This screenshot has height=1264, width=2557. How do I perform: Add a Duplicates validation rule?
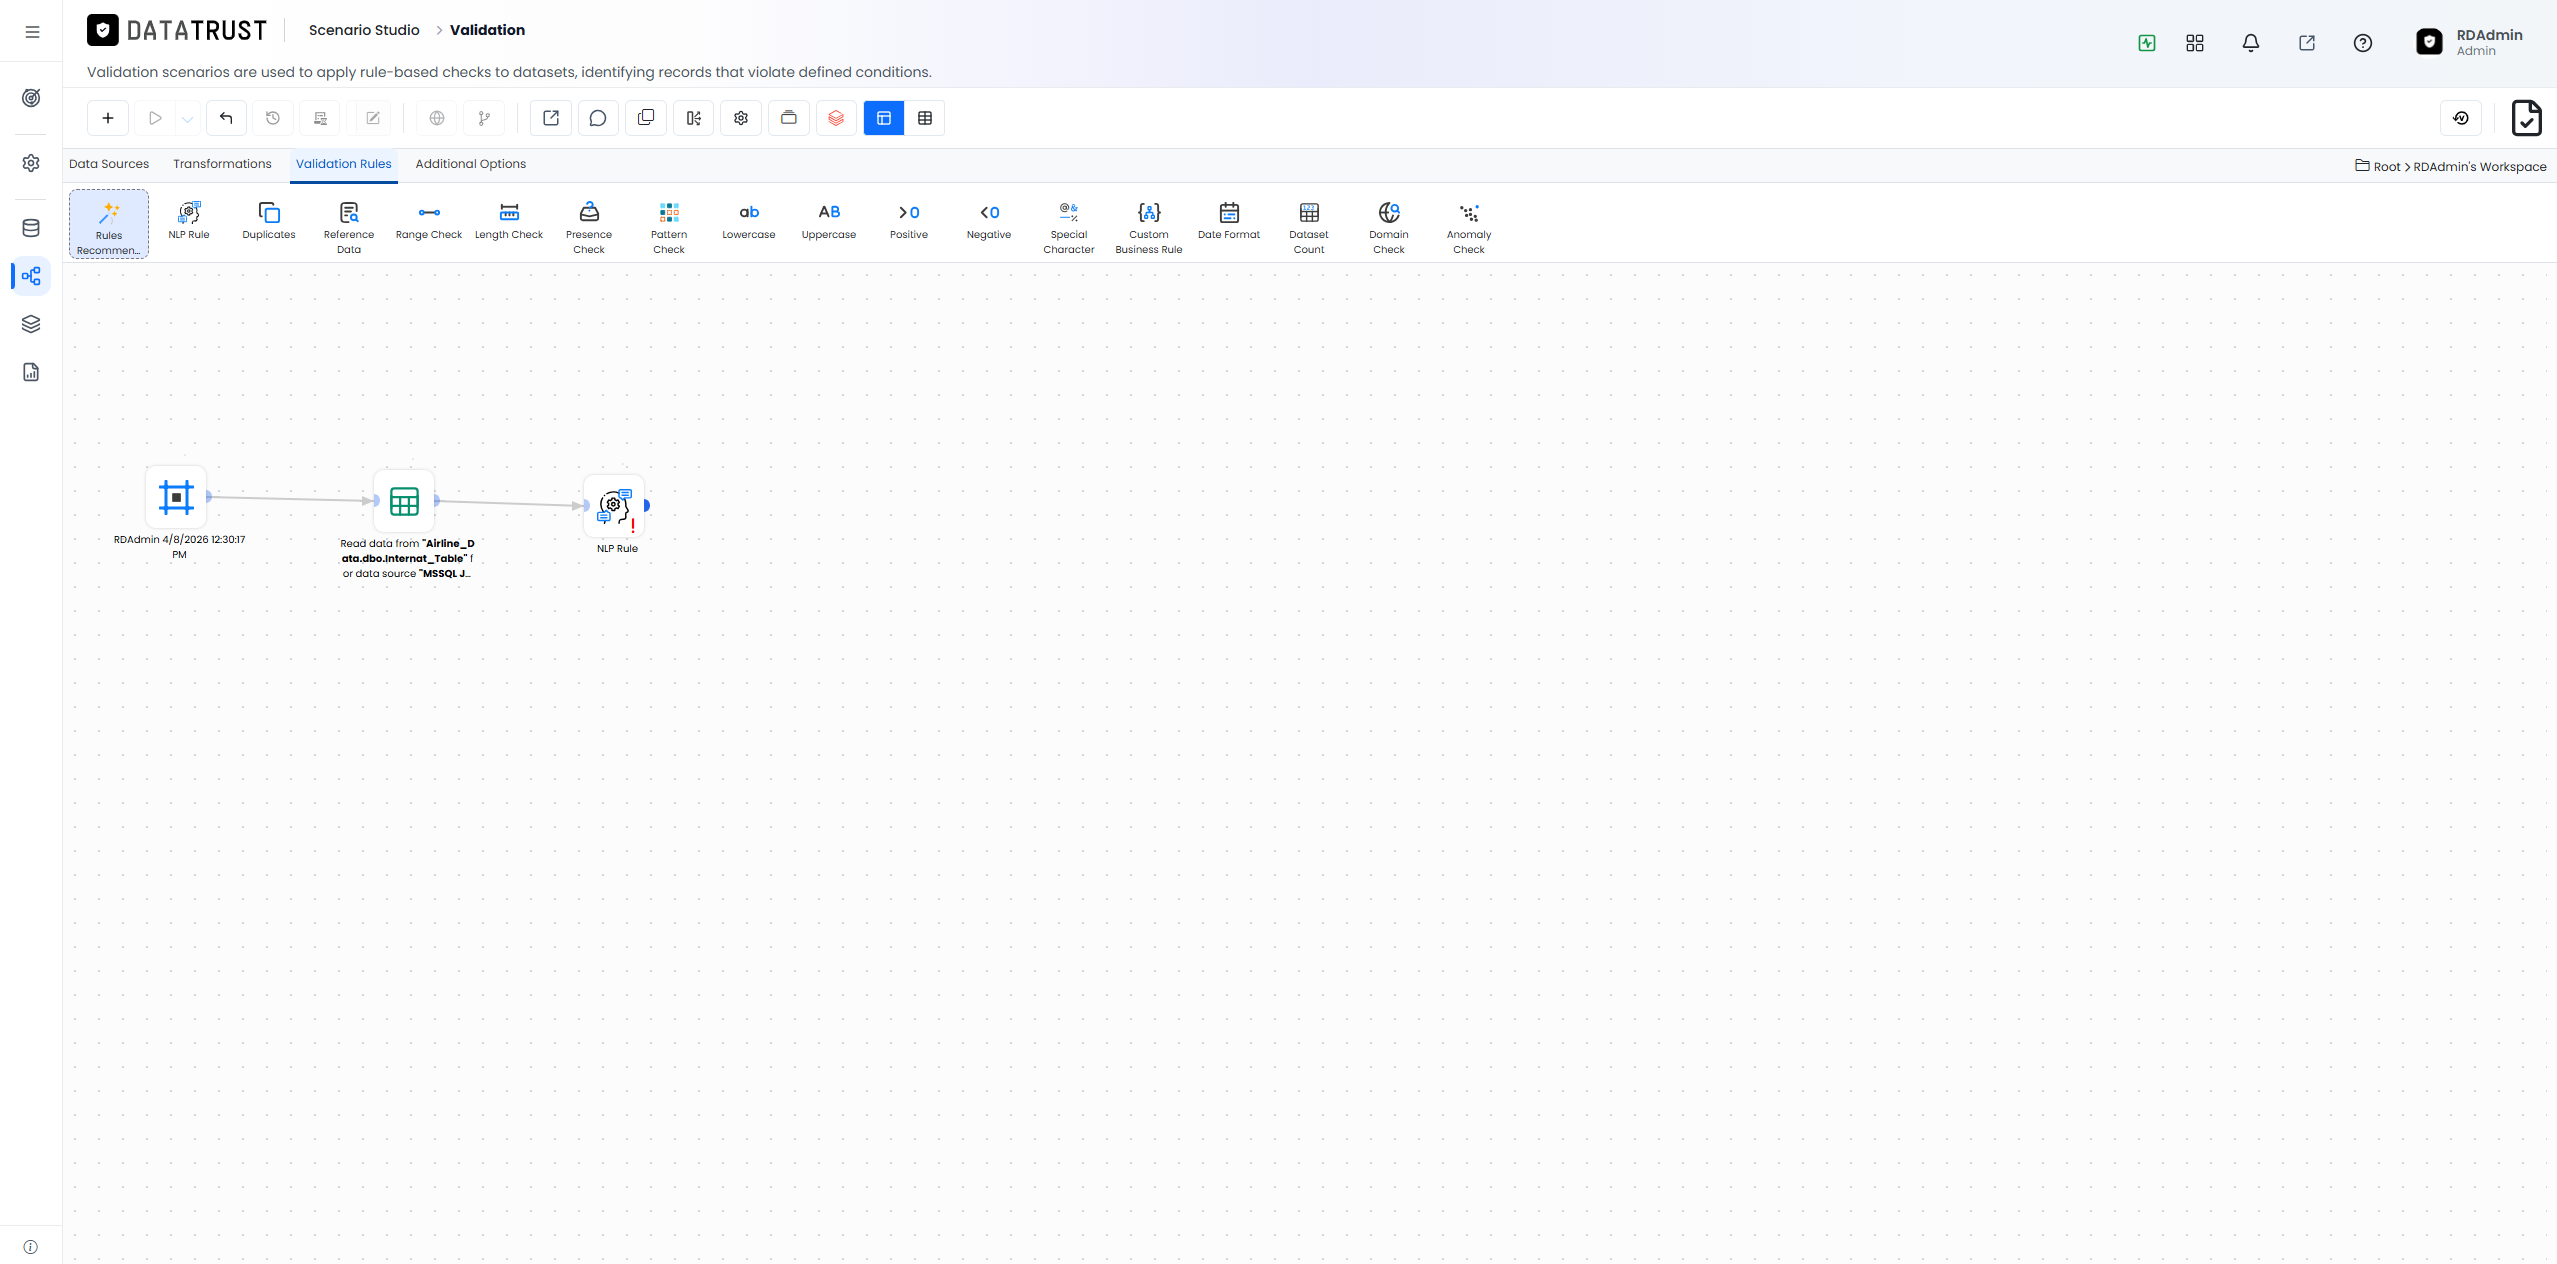[x=269, y=221]
